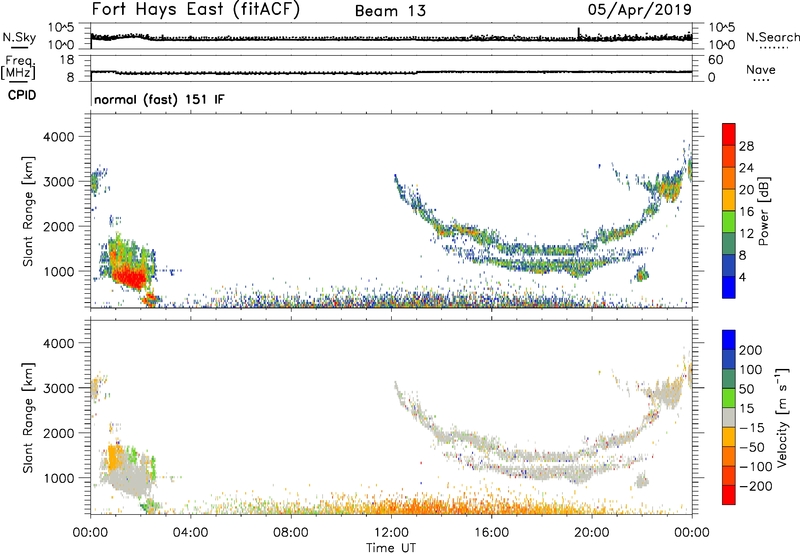
Task: Click the Power panel 'Slant Range [km]' label
Action: click(28, 211)
